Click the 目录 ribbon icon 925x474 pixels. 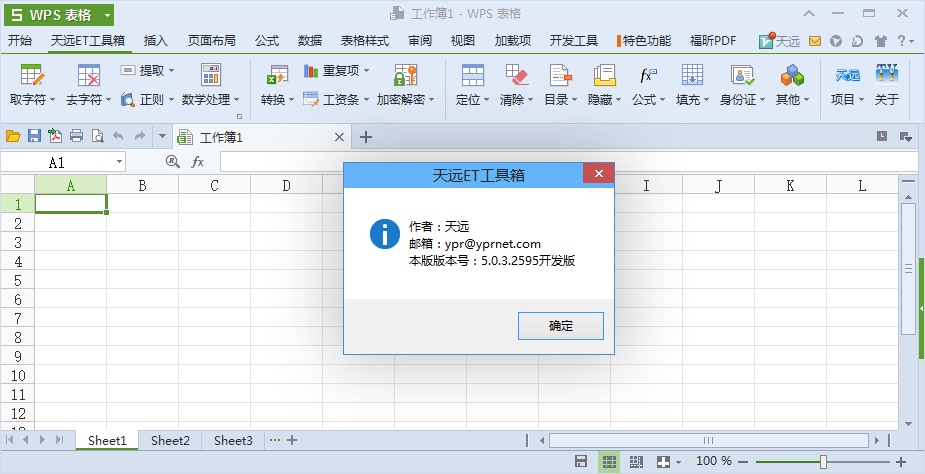coord(560,75)
